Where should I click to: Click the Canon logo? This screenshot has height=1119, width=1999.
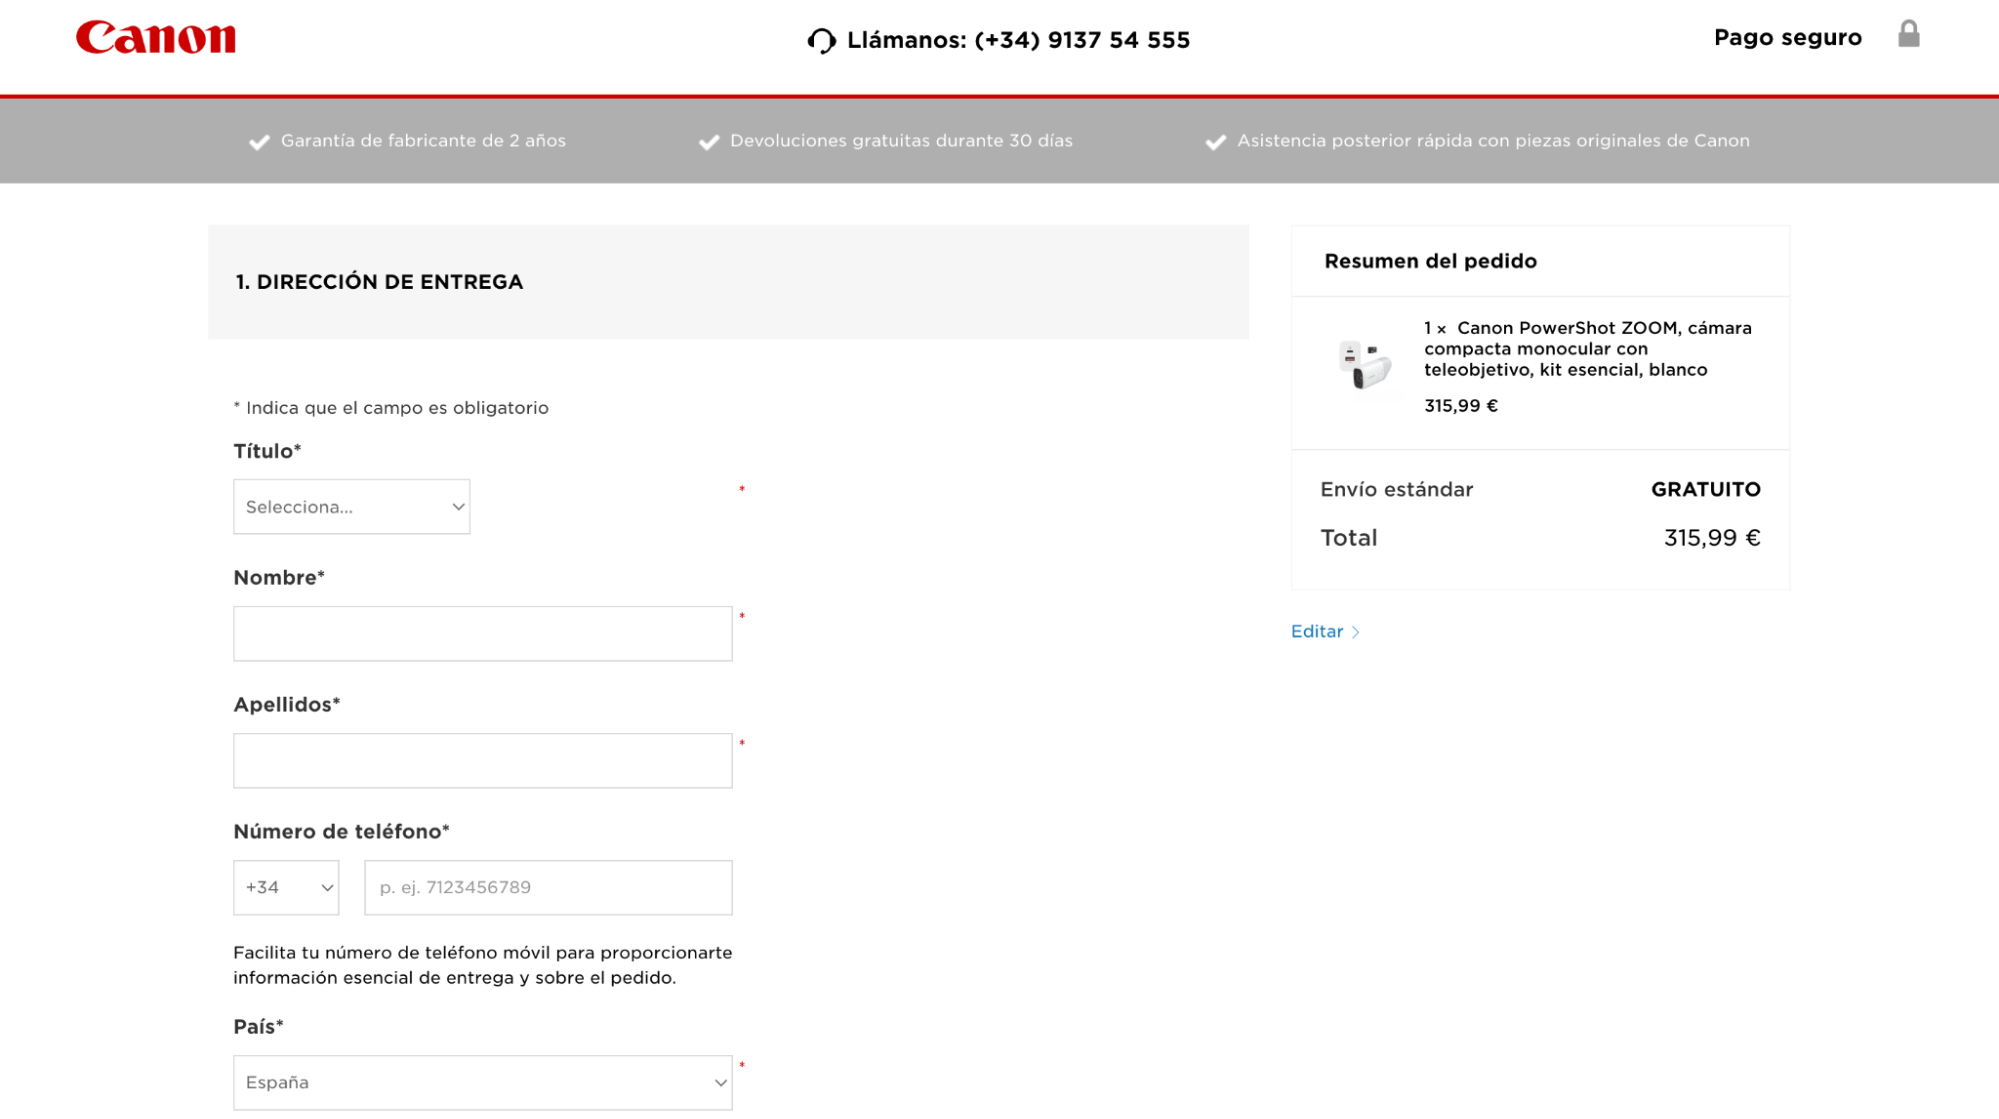(x=156, y=37)
